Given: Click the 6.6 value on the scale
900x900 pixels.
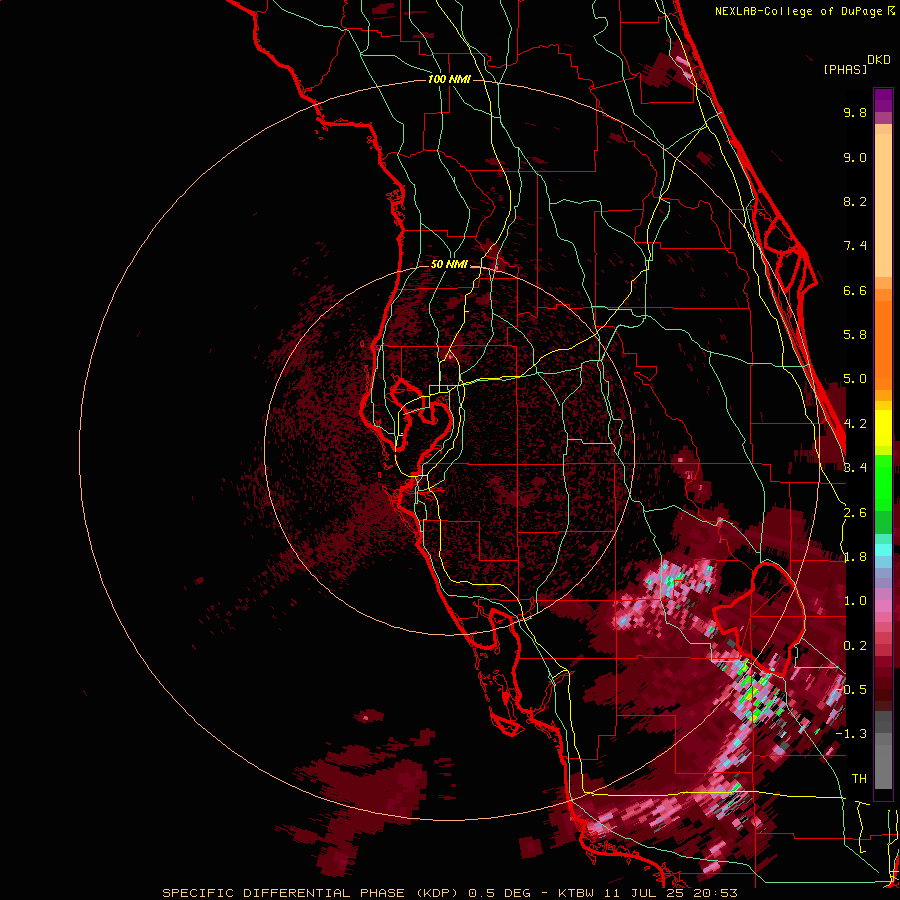Looking at the screenshot, I should [x=855, y=290].
